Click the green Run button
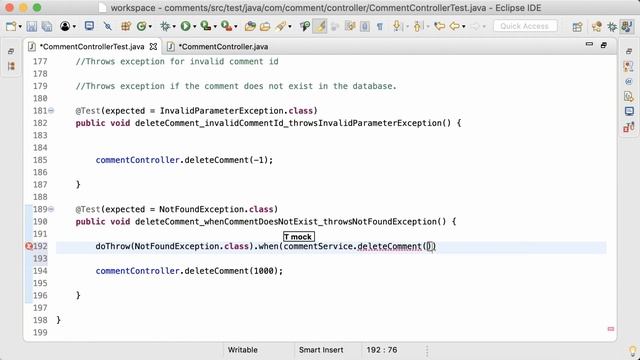Image resolution: width=640 pixels, height=360 pixels. pos(185,27)
